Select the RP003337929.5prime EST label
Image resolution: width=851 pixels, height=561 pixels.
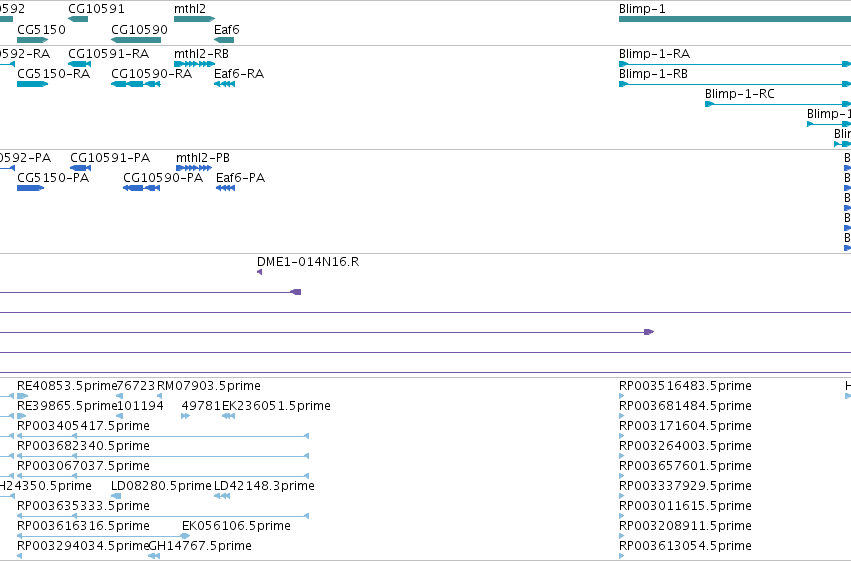[x=685, y=486]
